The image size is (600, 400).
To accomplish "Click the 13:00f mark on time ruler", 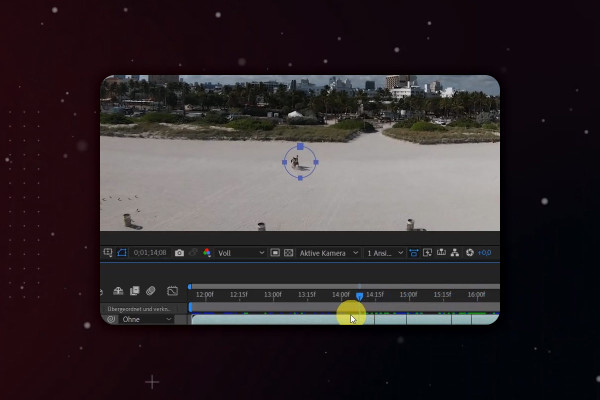I will coord(273,295).
